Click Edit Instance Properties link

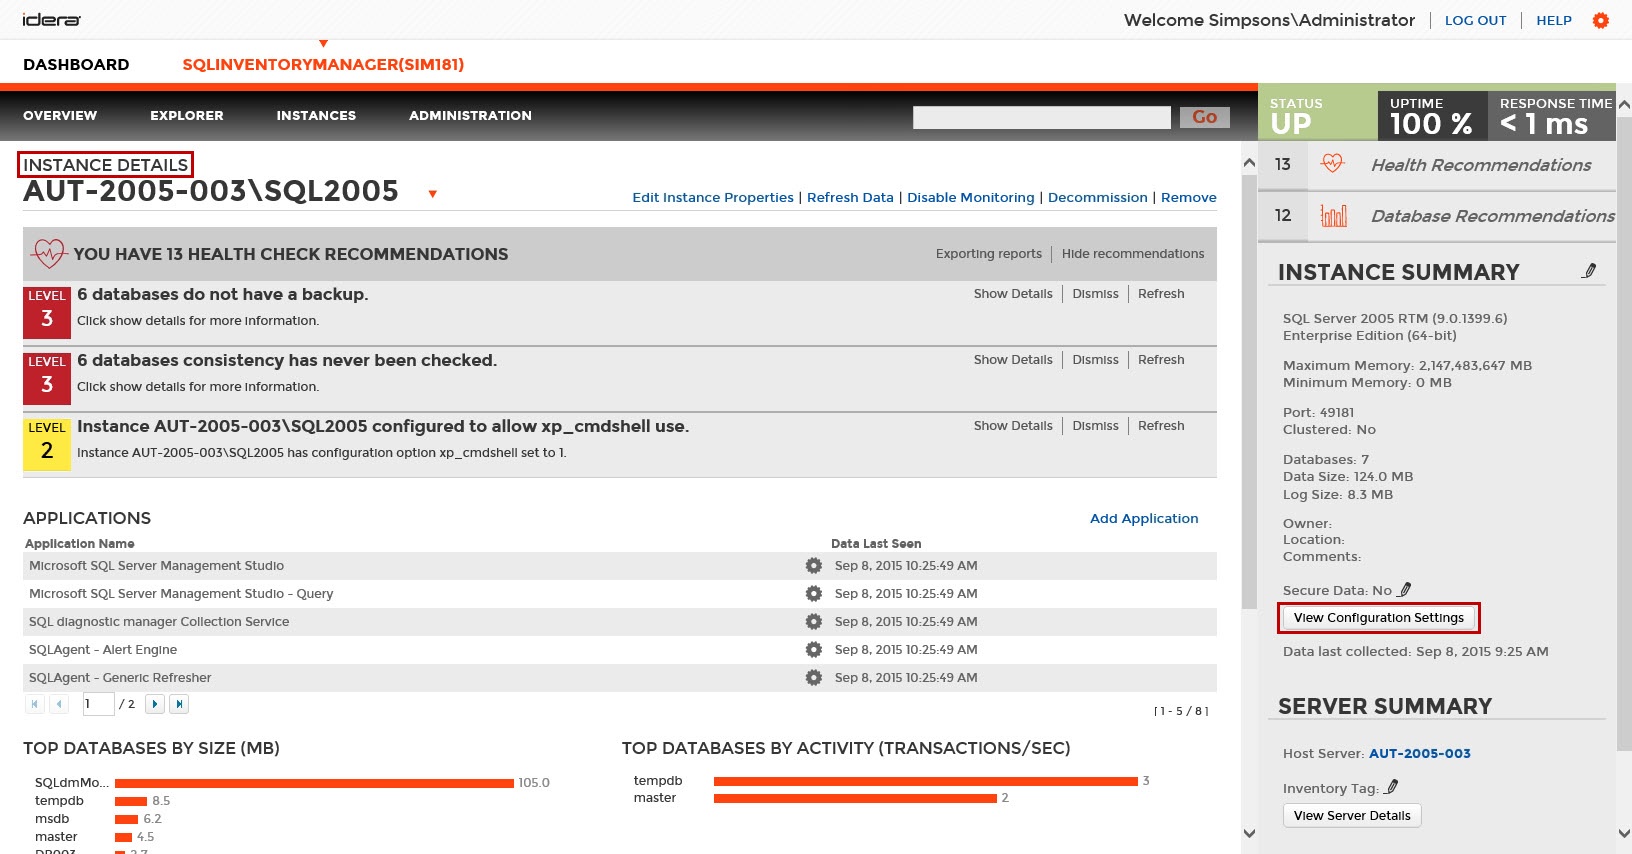[713, 198]
